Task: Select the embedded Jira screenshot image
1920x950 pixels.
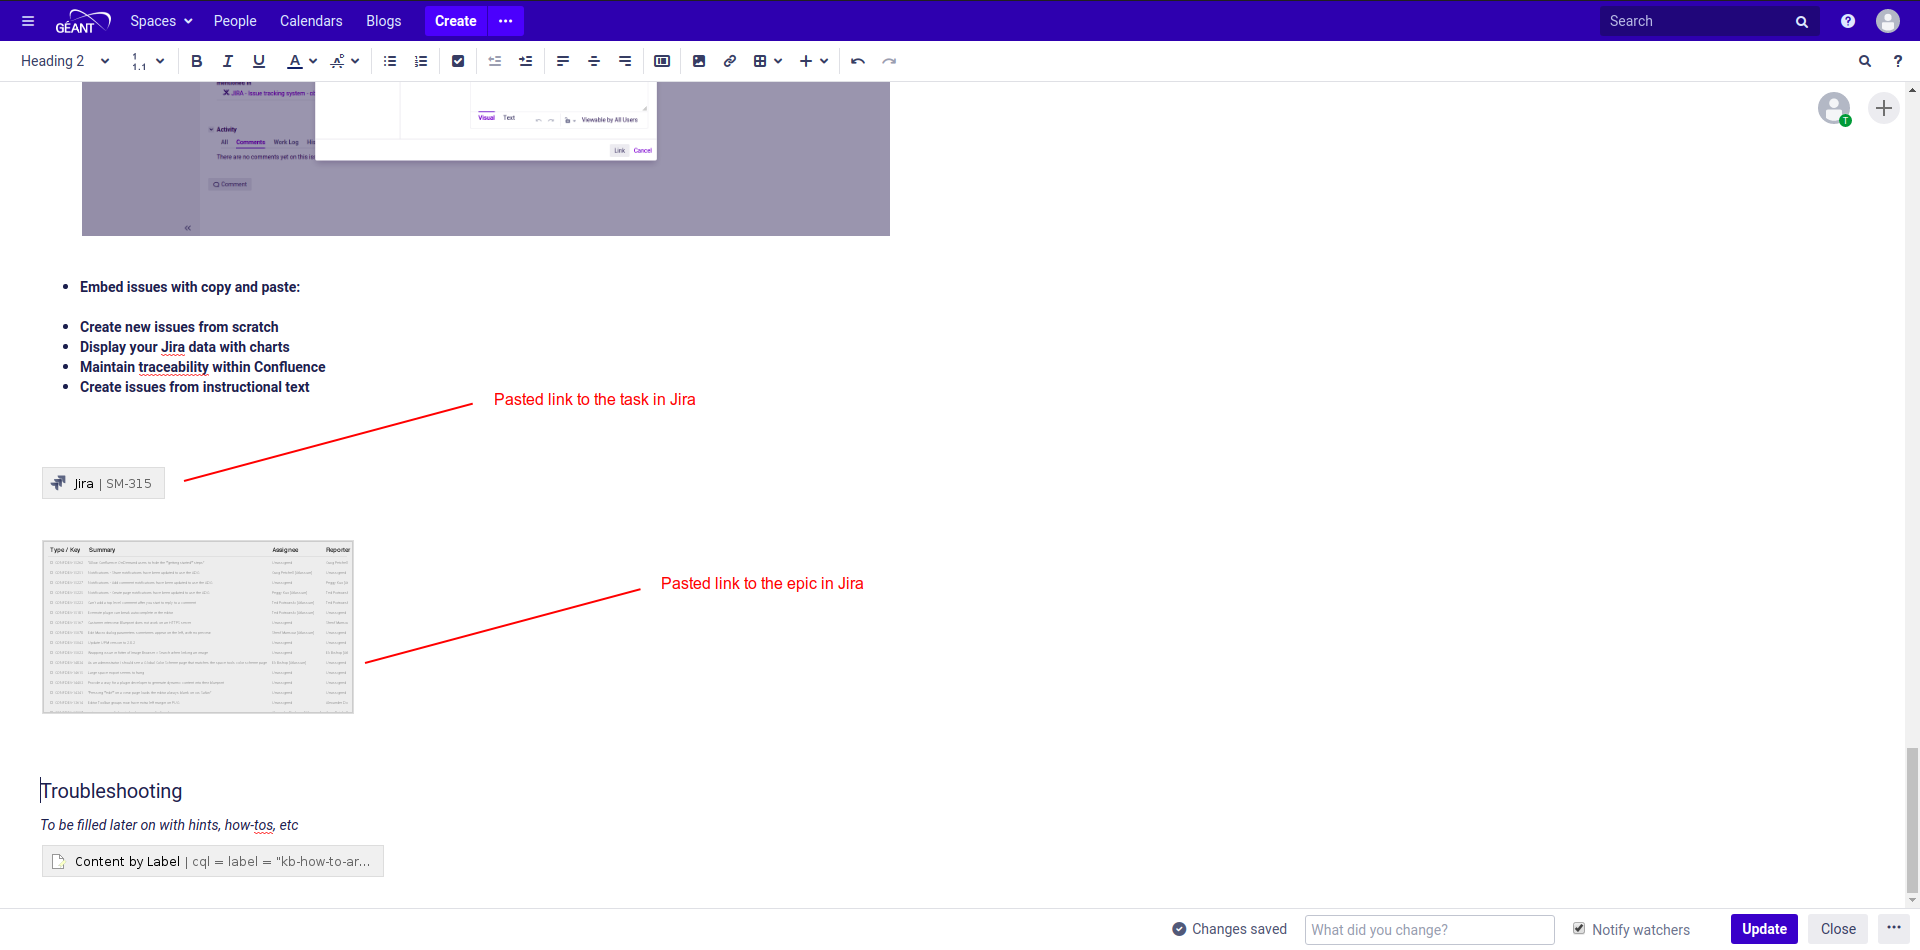Action: coord(486,159)
